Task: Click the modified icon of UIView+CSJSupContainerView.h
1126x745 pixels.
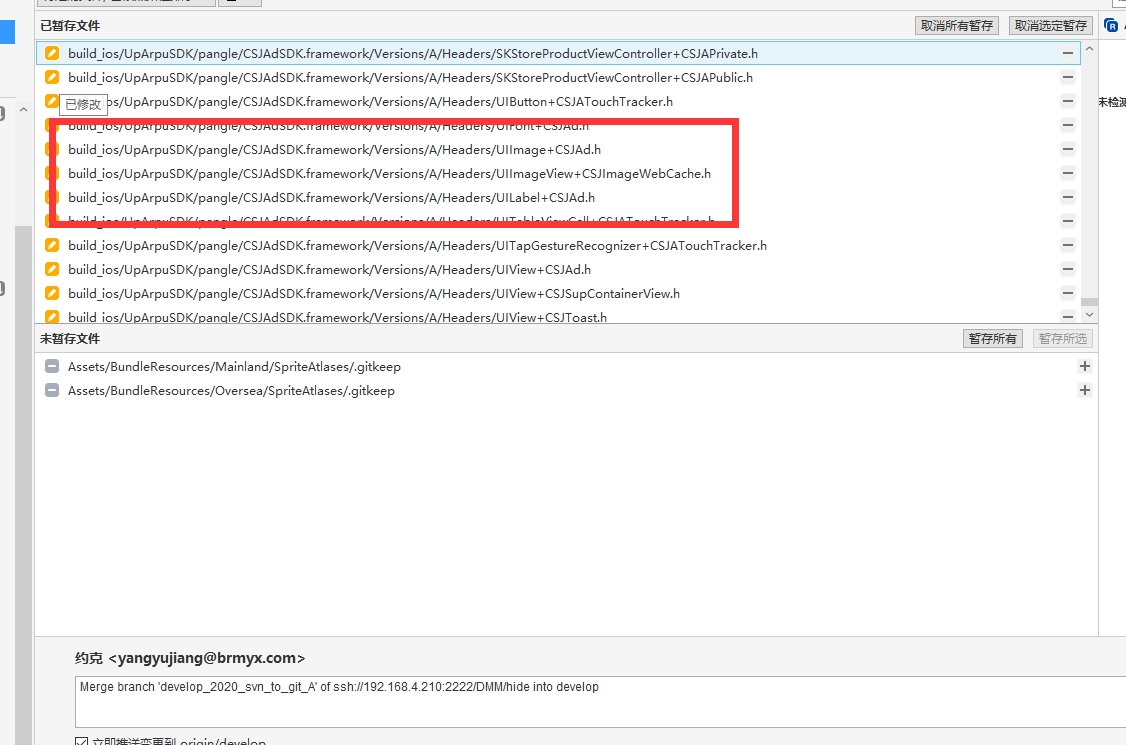Action: tap(52, 293)
